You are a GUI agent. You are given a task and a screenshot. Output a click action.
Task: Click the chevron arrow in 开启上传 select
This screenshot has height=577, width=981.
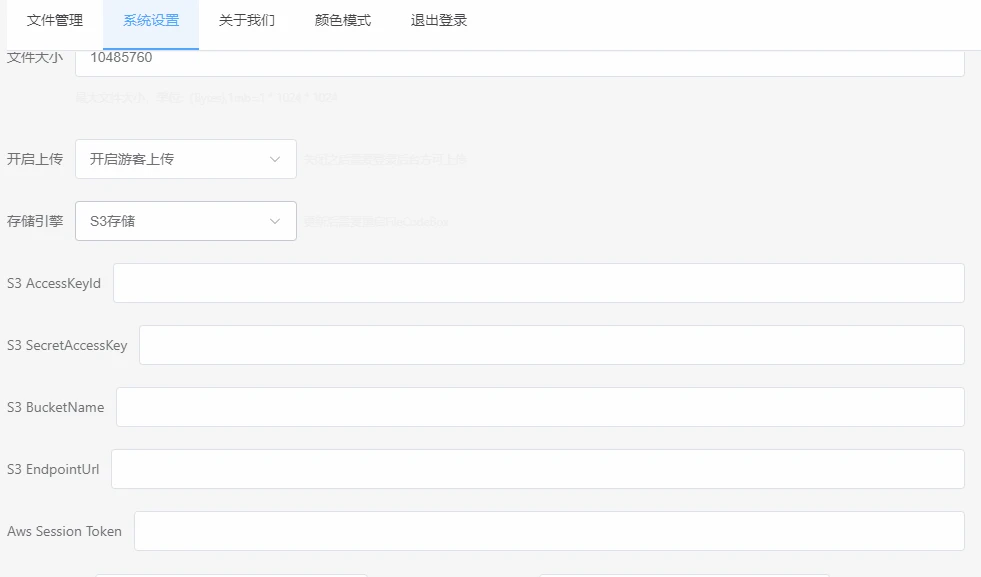click(x=275, y=159)
